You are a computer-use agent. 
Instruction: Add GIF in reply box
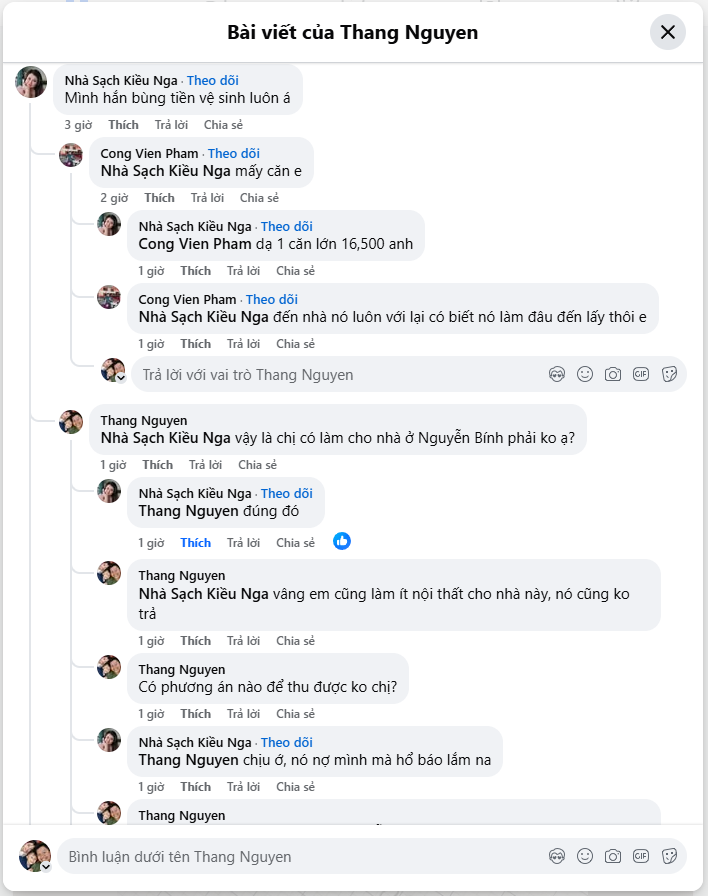(x=641, y=374)
